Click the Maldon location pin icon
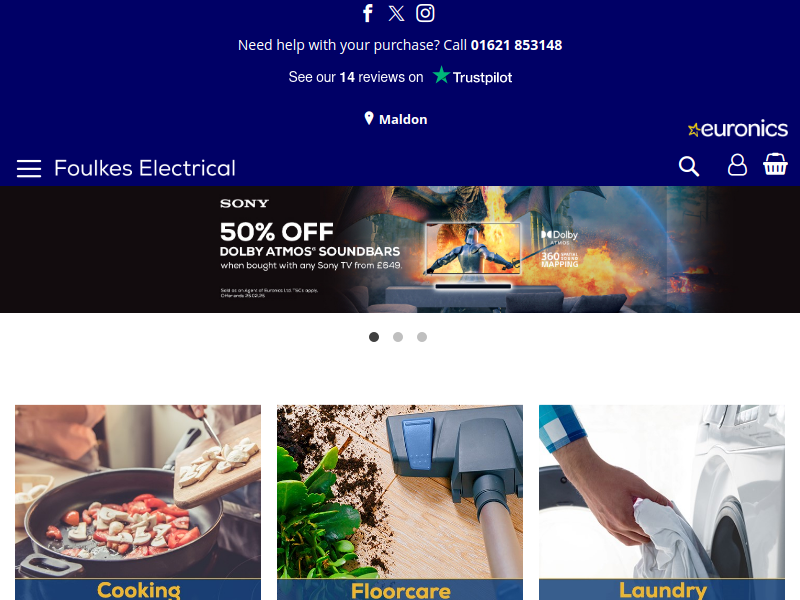 (369, 118)
